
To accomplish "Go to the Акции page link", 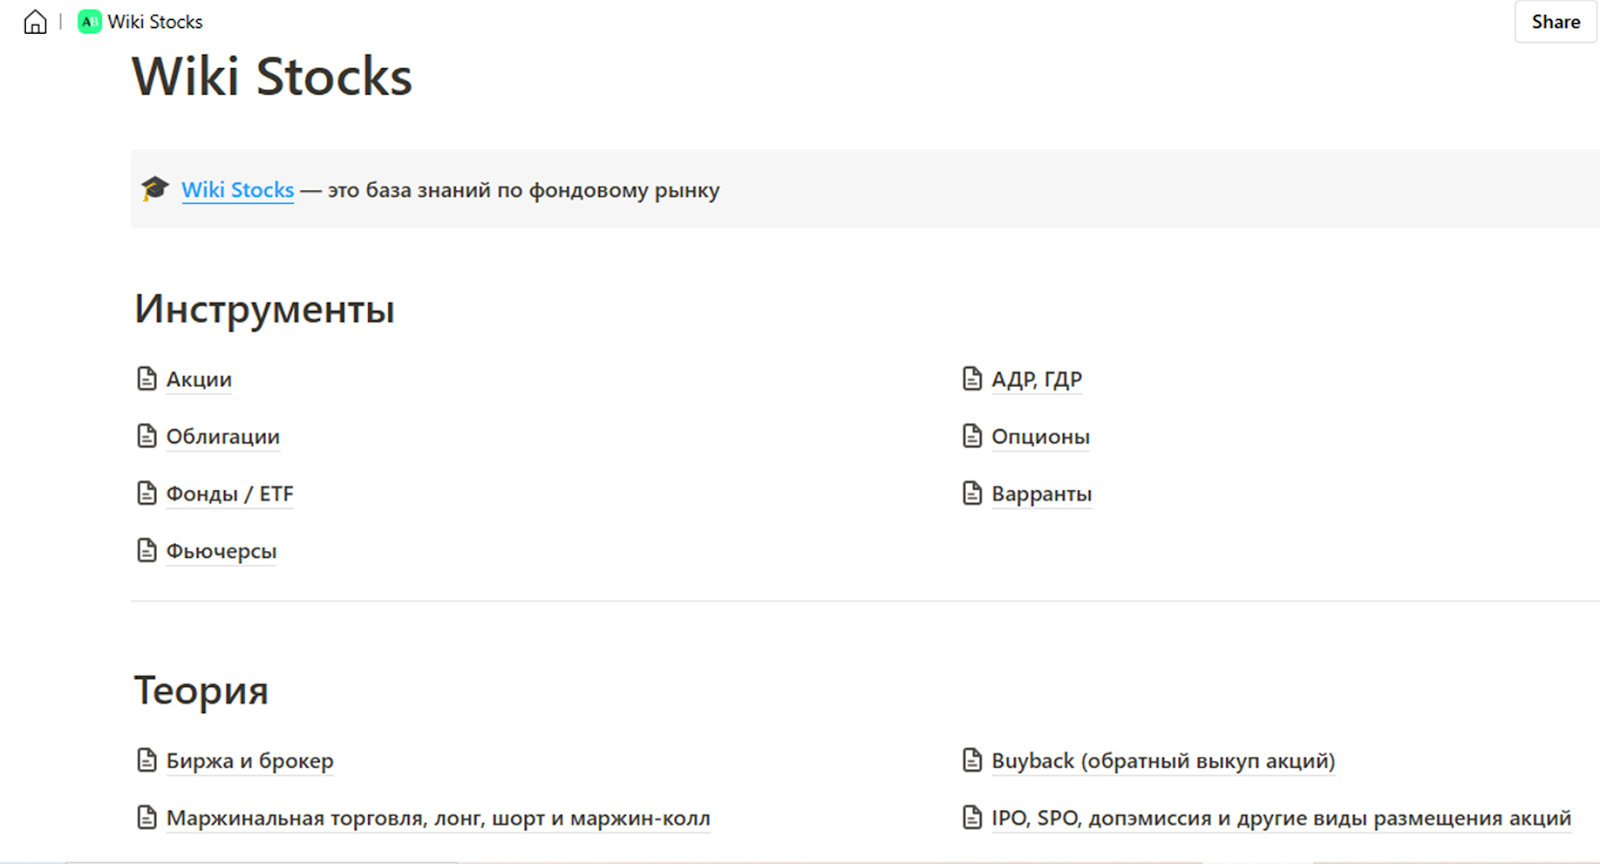I will (x=199, y=379).
